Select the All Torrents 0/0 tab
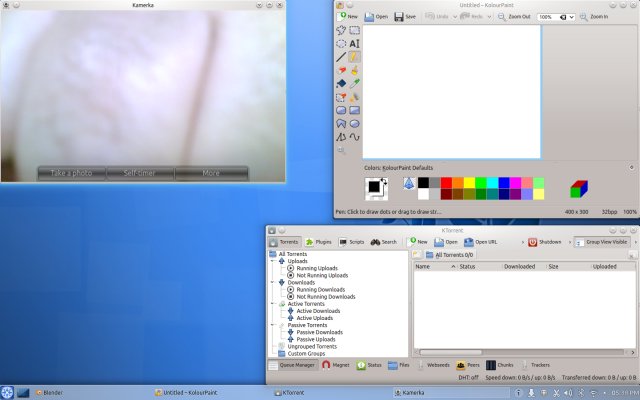Image resolution: width=640 pixels, height=400 pixels. tap(449, 255)
